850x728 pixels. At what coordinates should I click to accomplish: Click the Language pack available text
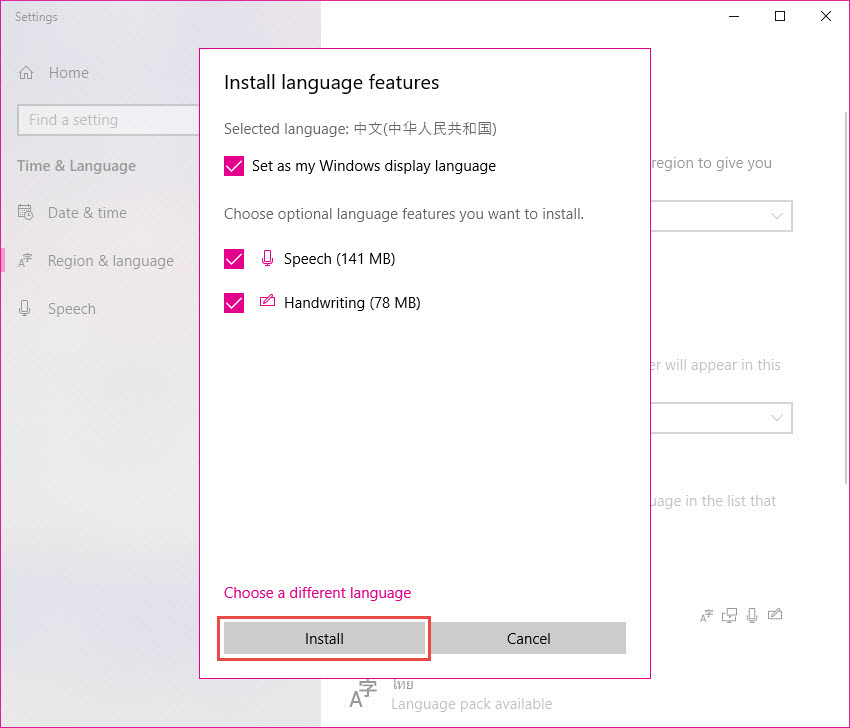click(x=472, y=704)
